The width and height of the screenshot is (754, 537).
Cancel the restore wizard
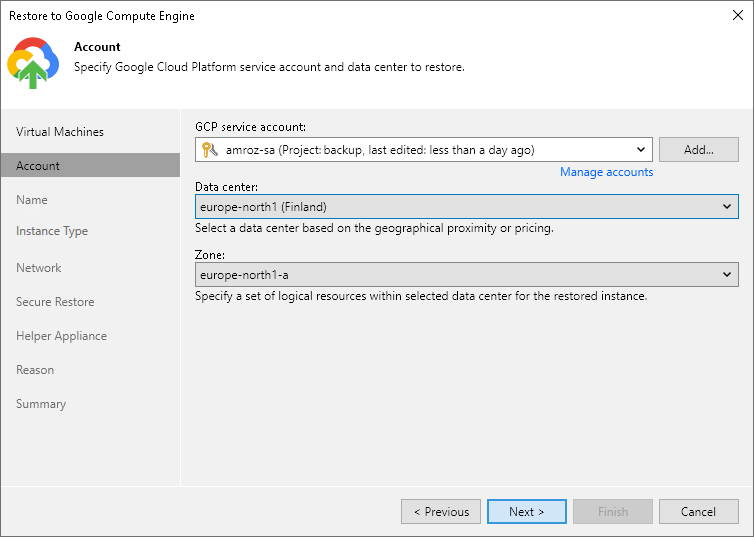[x=699, y=512]
